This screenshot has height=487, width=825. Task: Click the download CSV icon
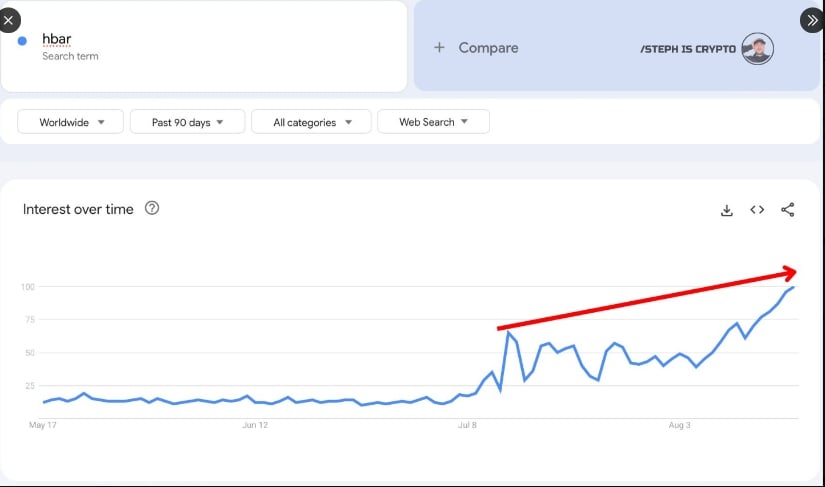point(727,210)
